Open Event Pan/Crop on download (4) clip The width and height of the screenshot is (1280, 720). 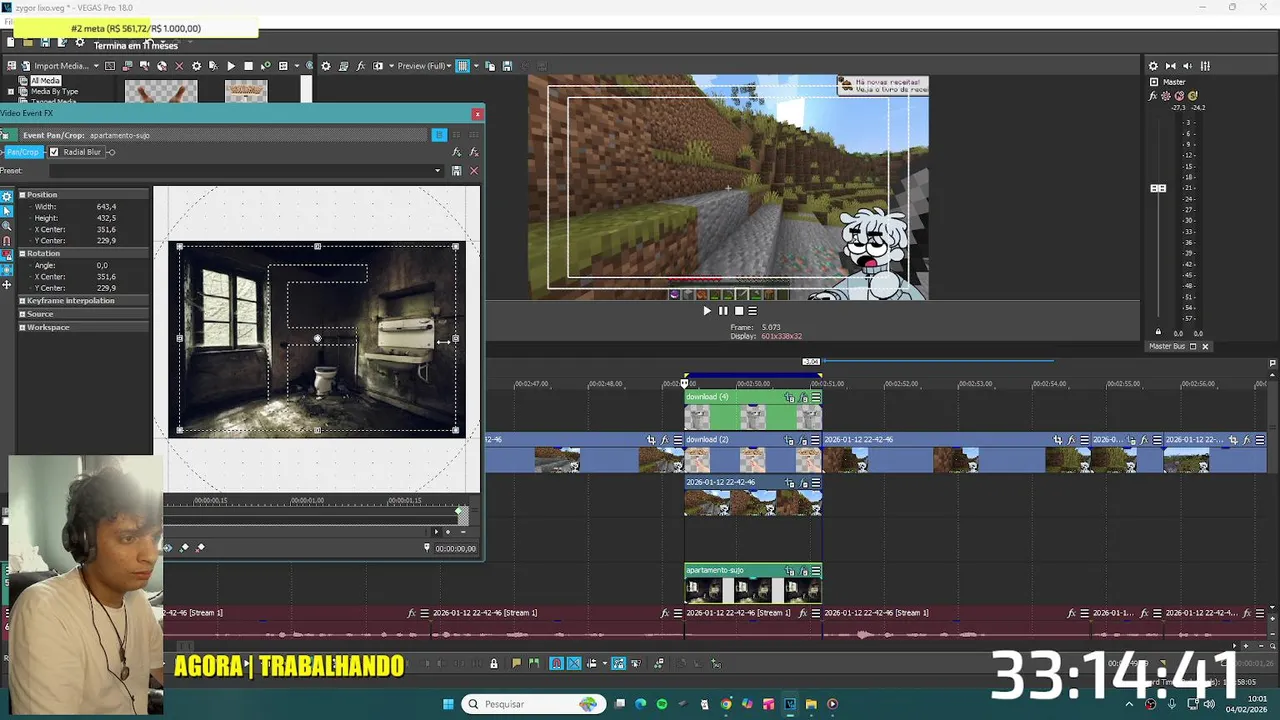790,398
